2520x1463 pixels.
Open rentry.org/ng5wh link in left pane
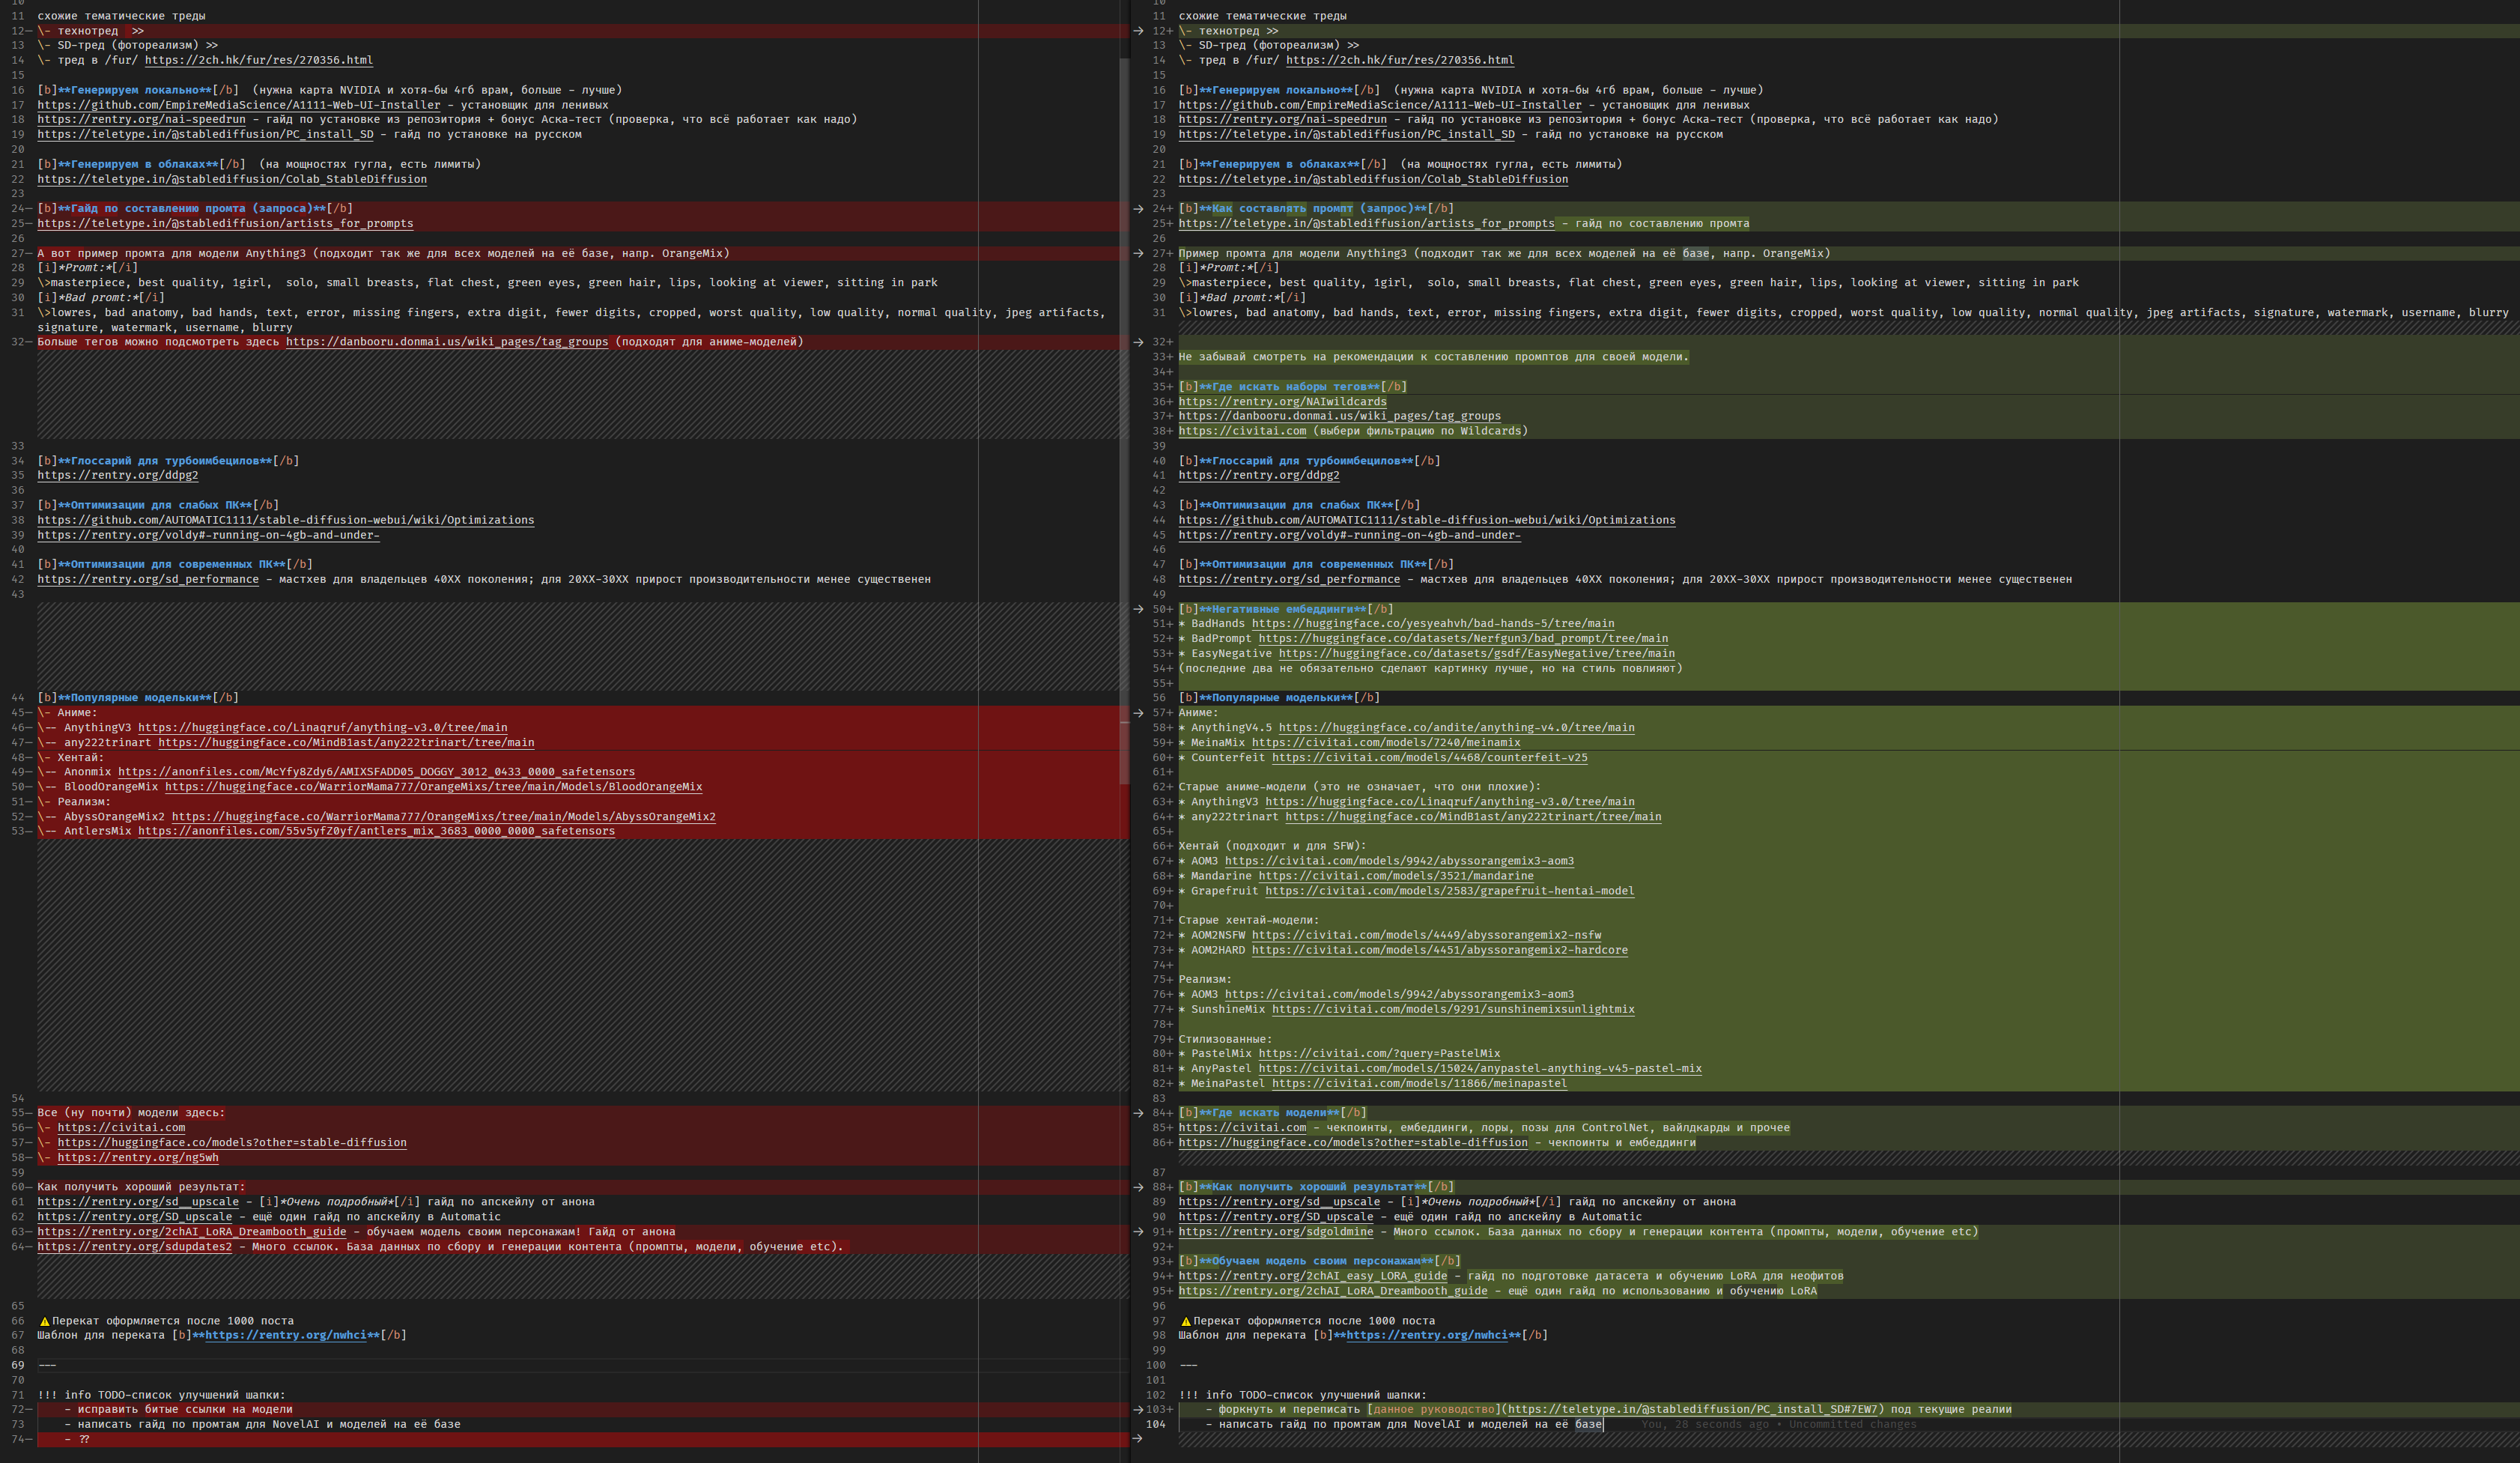[137, 1158]
